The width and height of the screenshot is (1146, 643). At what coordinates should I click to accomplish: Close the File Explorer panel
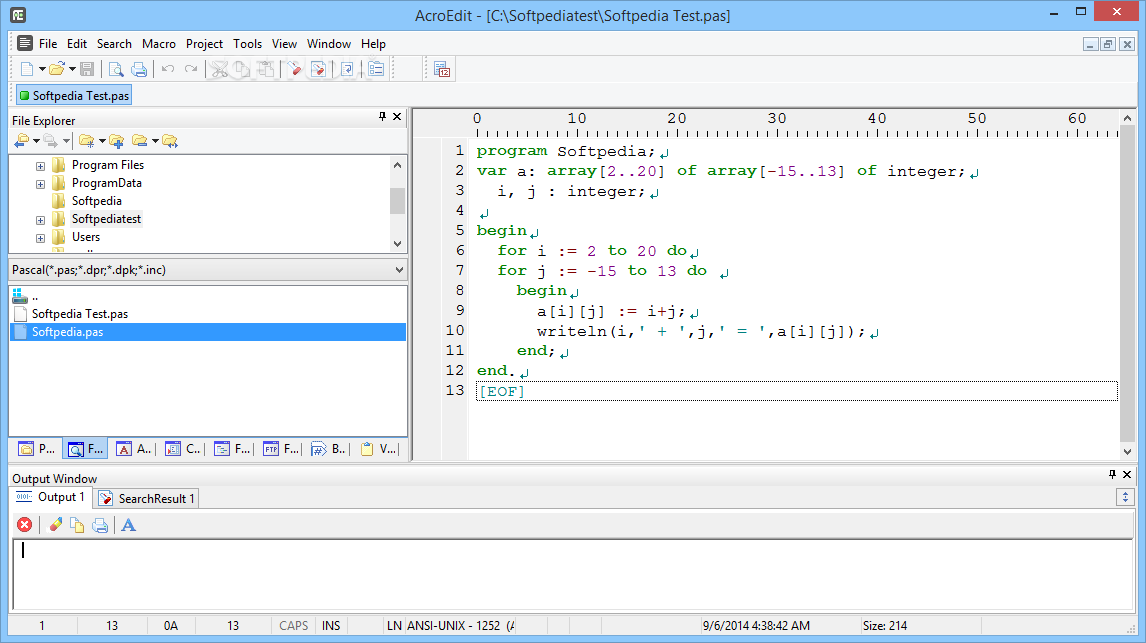397,117
